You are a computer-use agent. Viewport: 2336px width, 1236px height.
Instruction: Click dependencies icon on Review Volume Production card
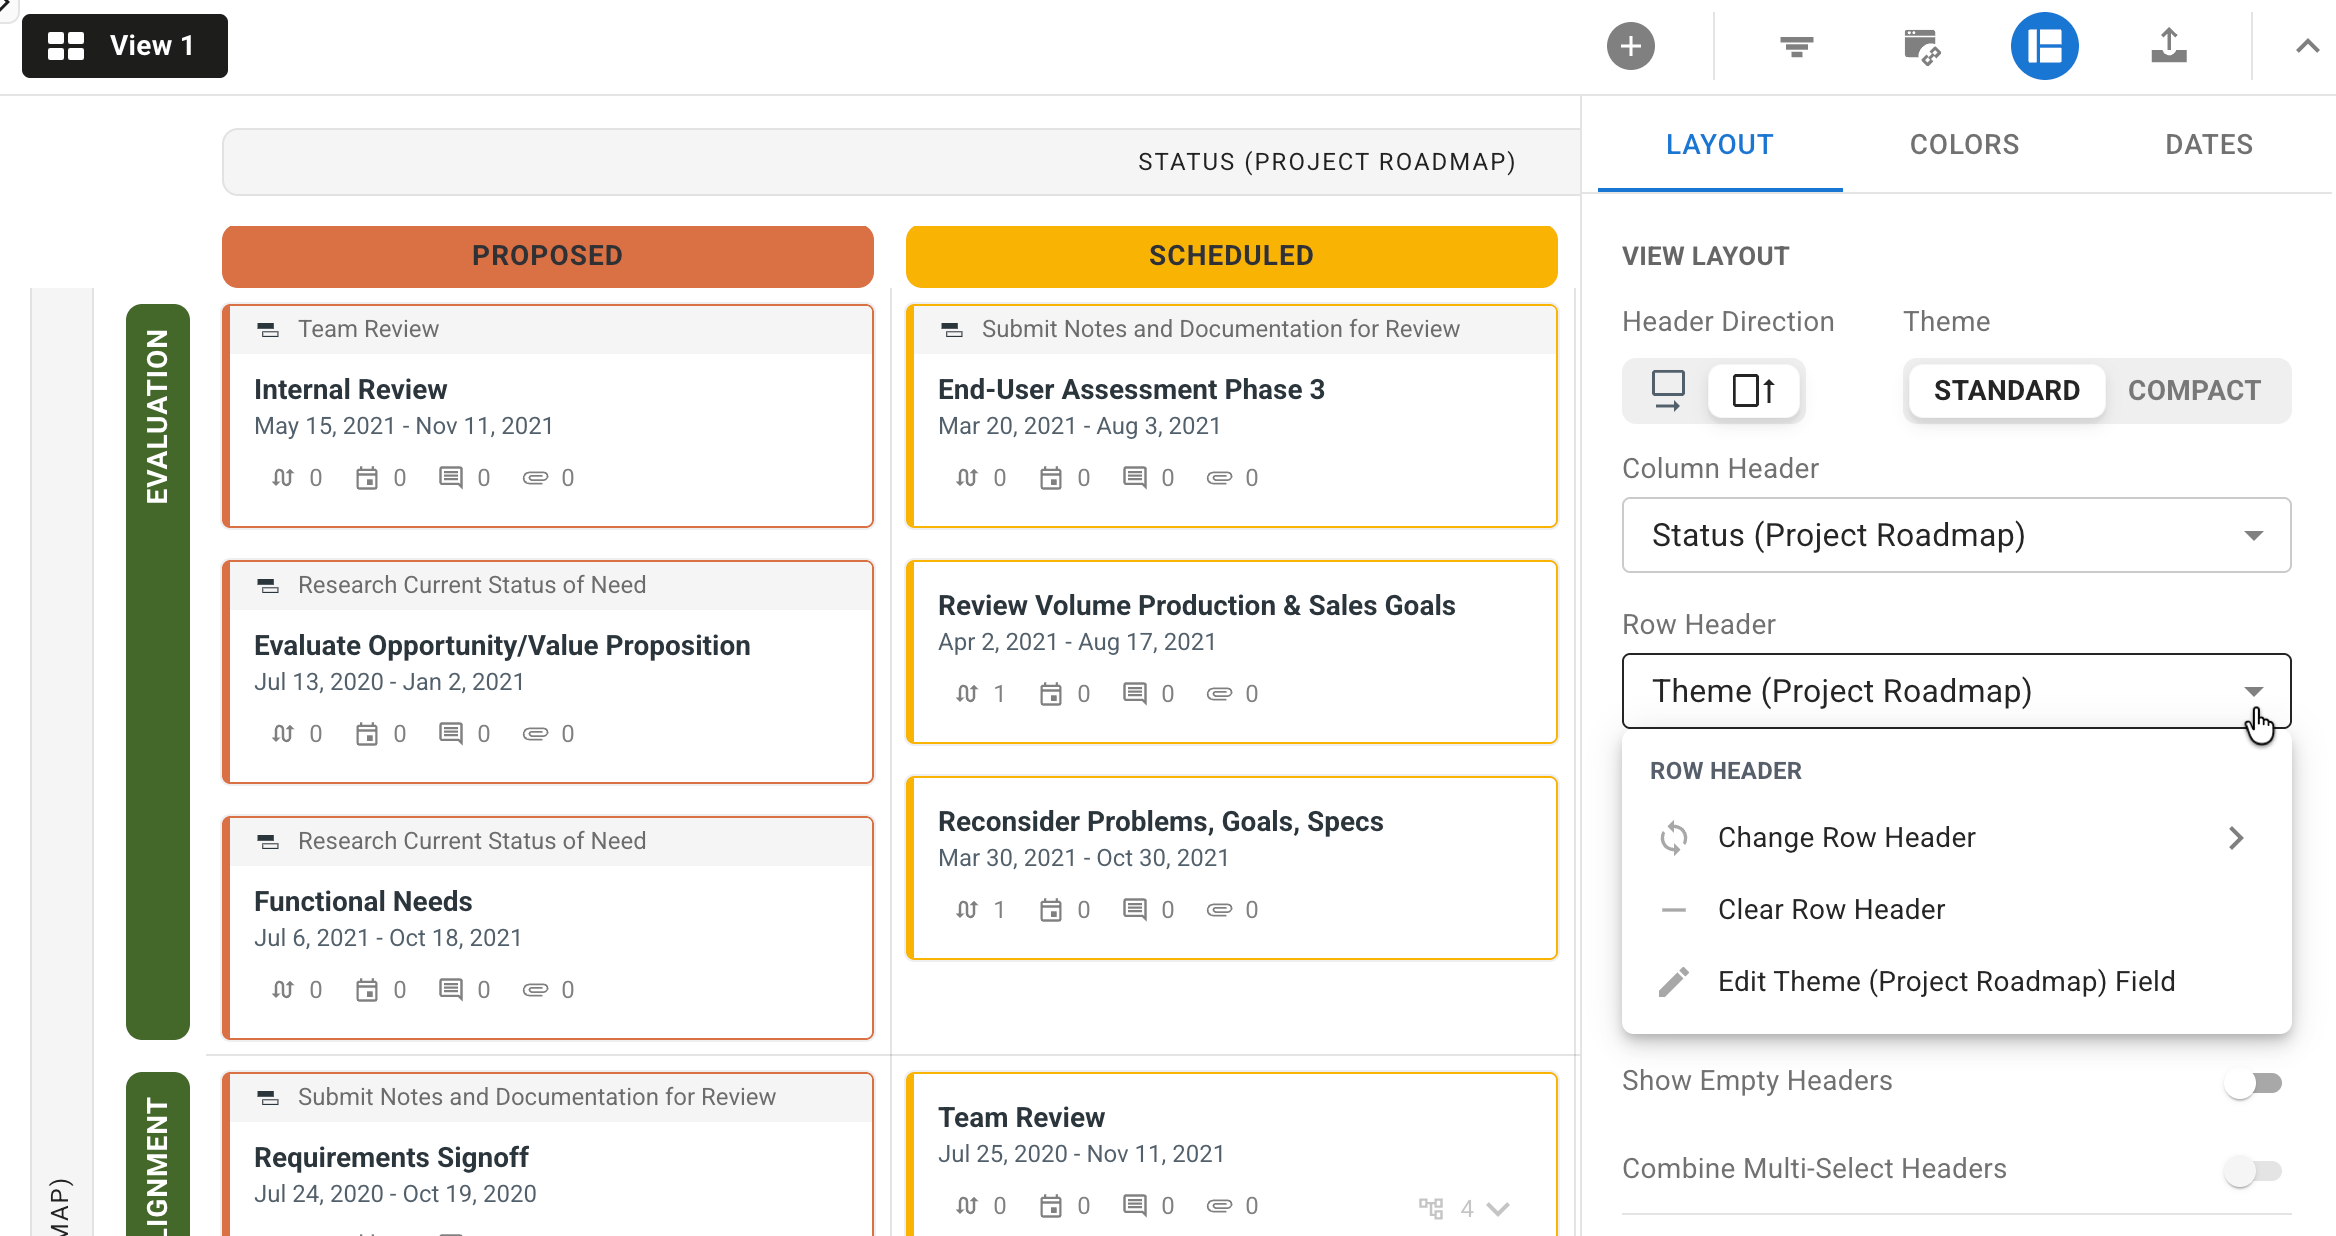coord(965,693)
